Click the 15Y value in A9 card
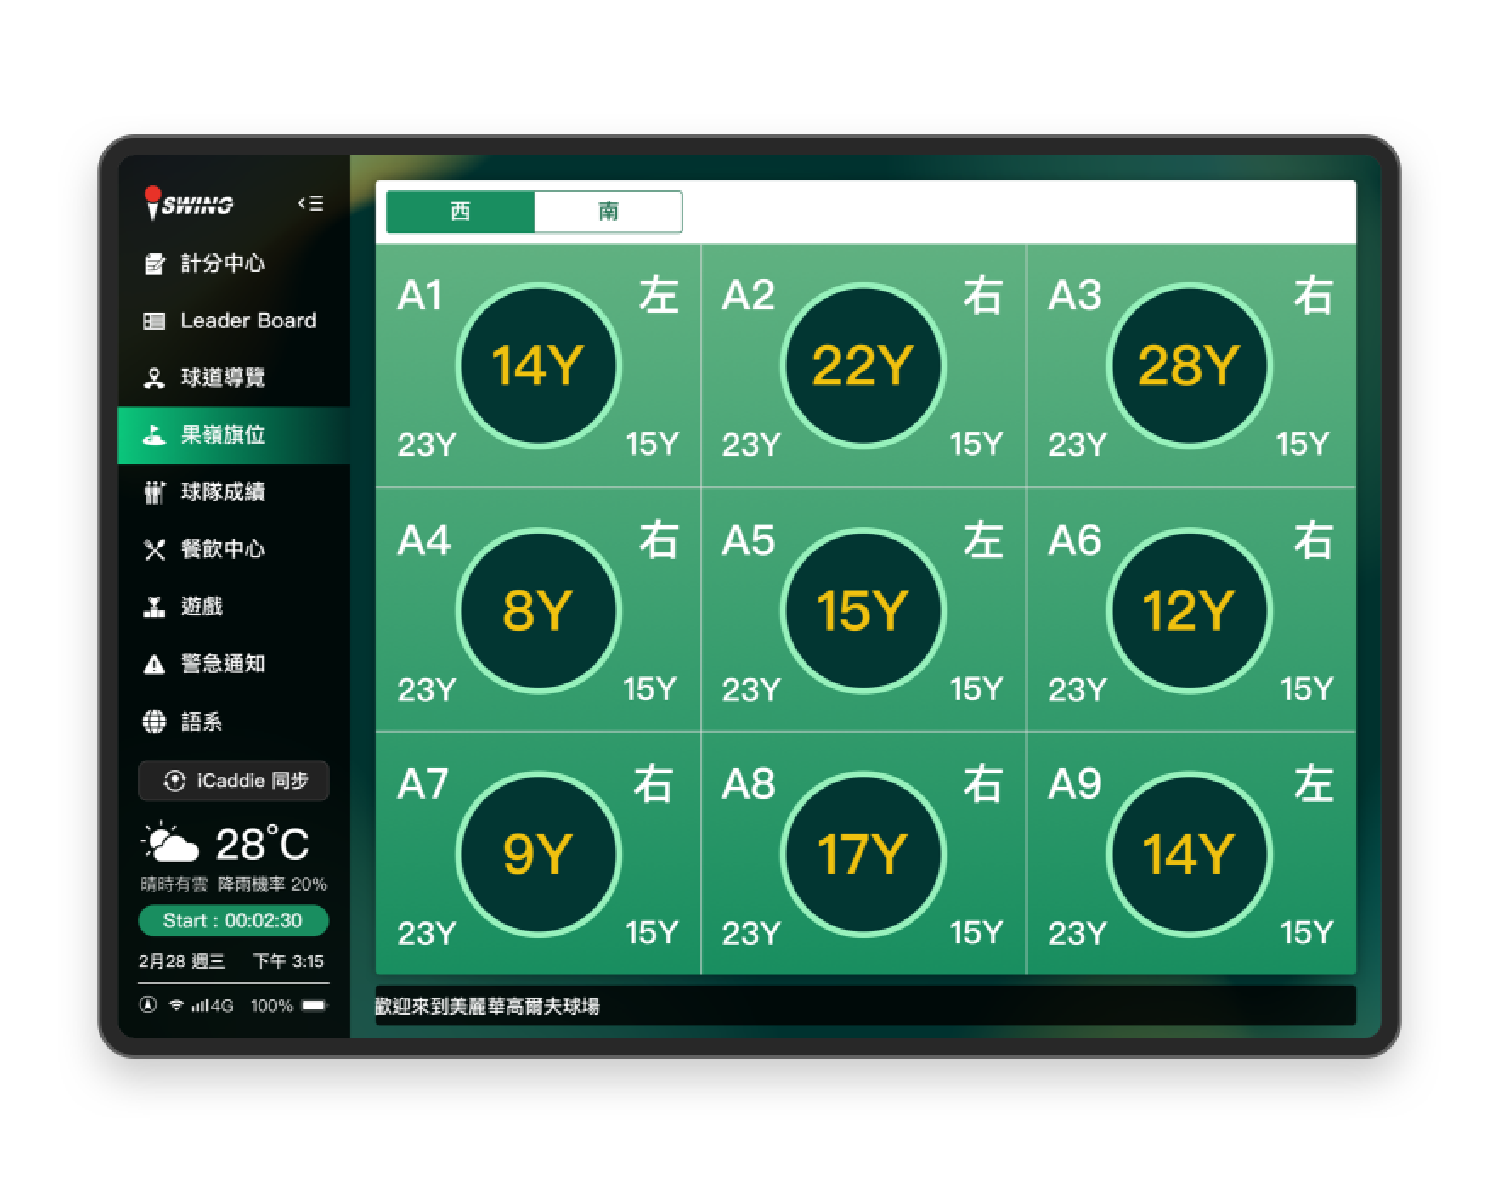Screen dimensions: 1500x1200 pos(1306,933)
